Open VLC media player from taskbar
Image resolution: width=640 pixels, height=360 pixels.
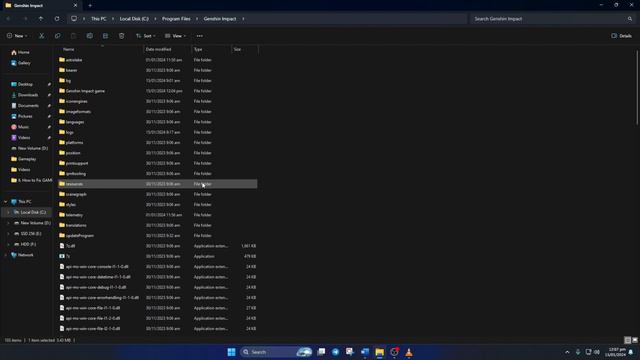click(409, 352)
